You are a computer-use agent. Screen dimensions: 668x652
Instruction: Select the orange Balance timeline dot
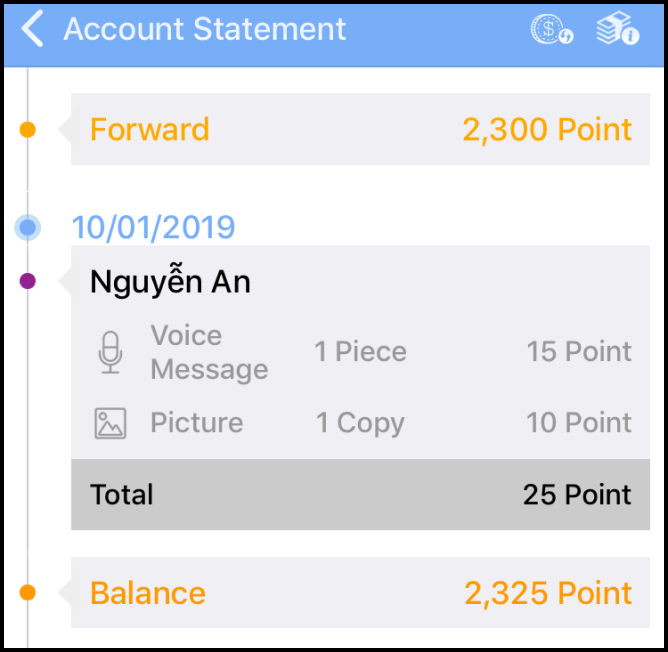pos(28,592)
